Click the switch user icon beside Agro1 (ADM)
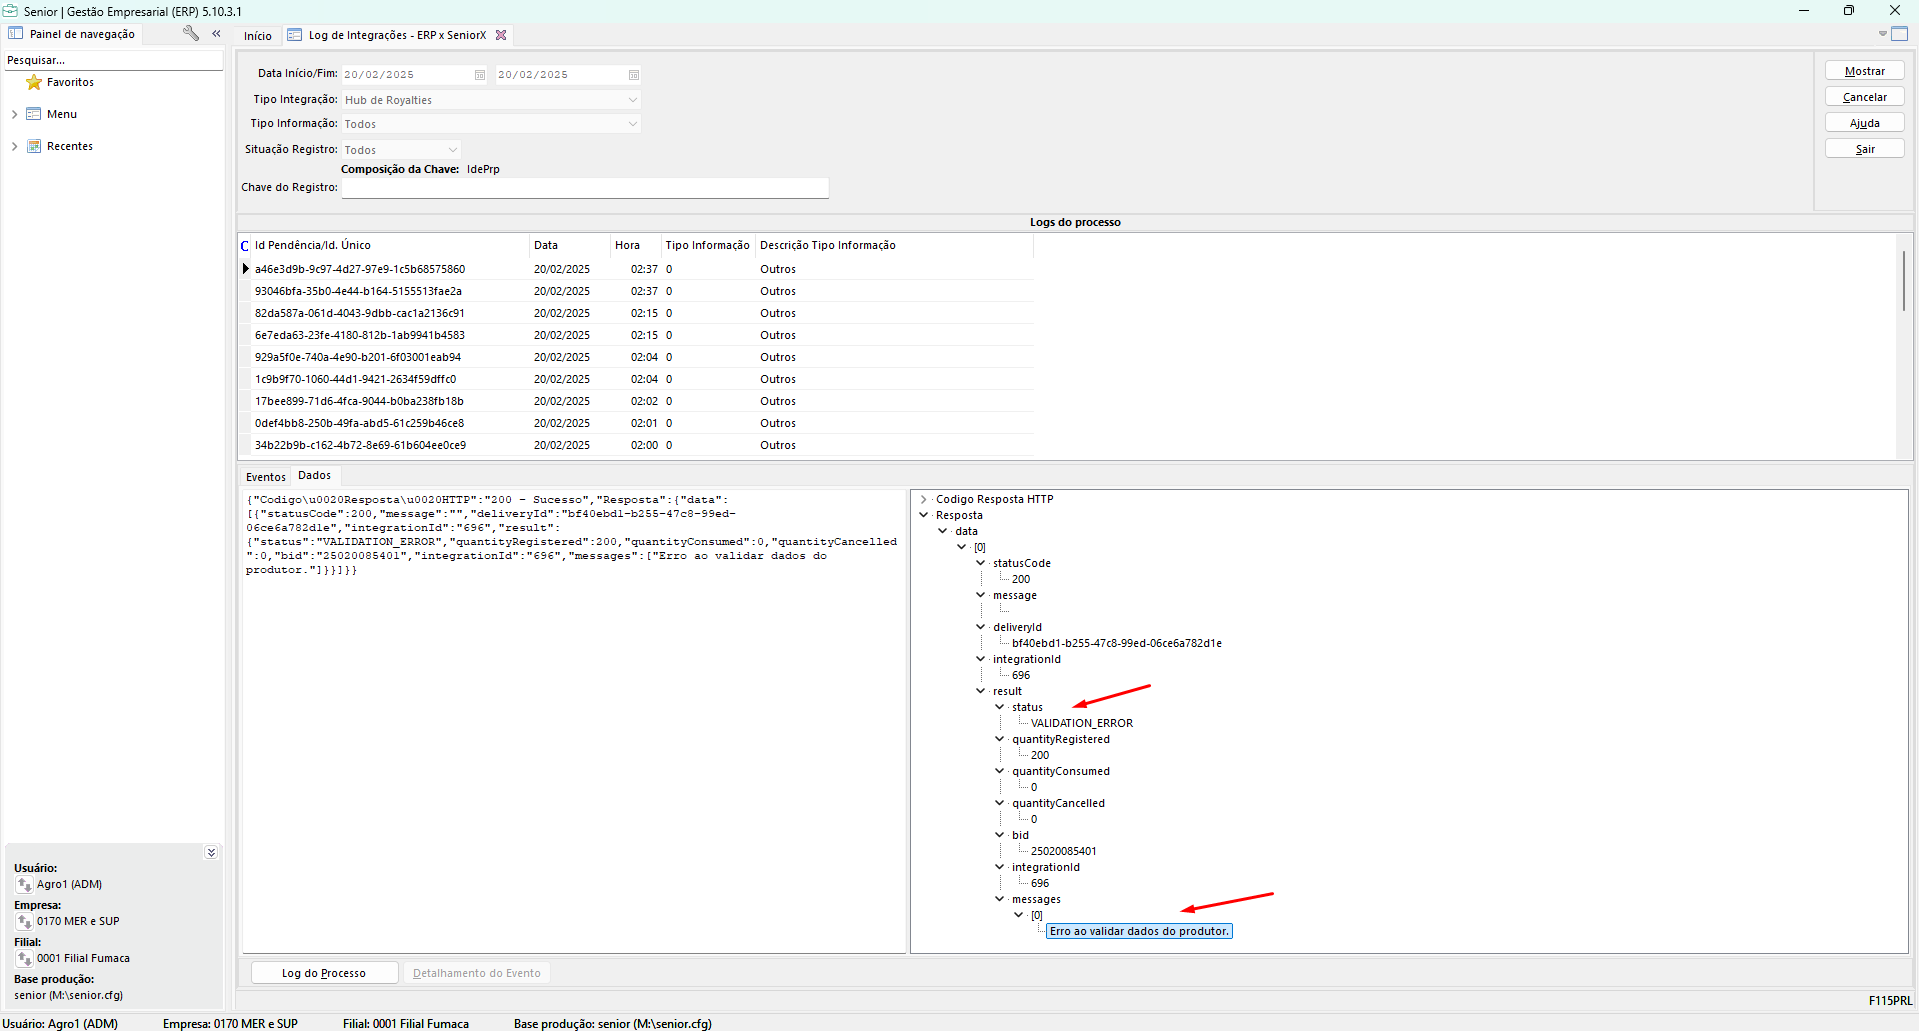The image size is (1919, 1031). [24, 885]
